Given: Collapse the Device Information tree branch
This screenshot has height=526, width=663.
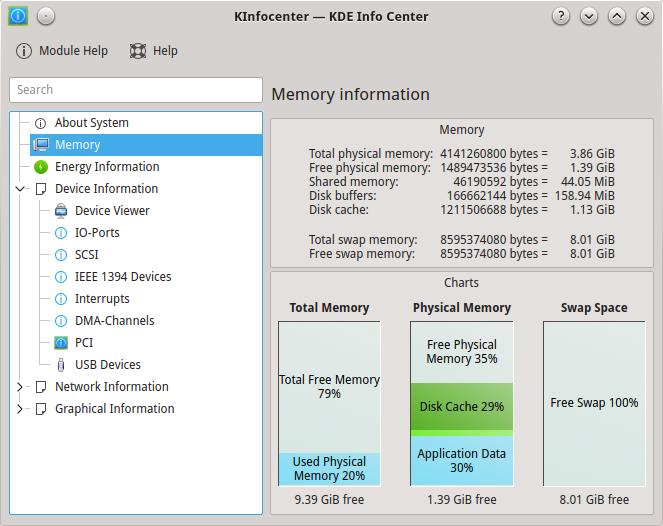Looking at the screenshot, I should click(x=21, y=189).
